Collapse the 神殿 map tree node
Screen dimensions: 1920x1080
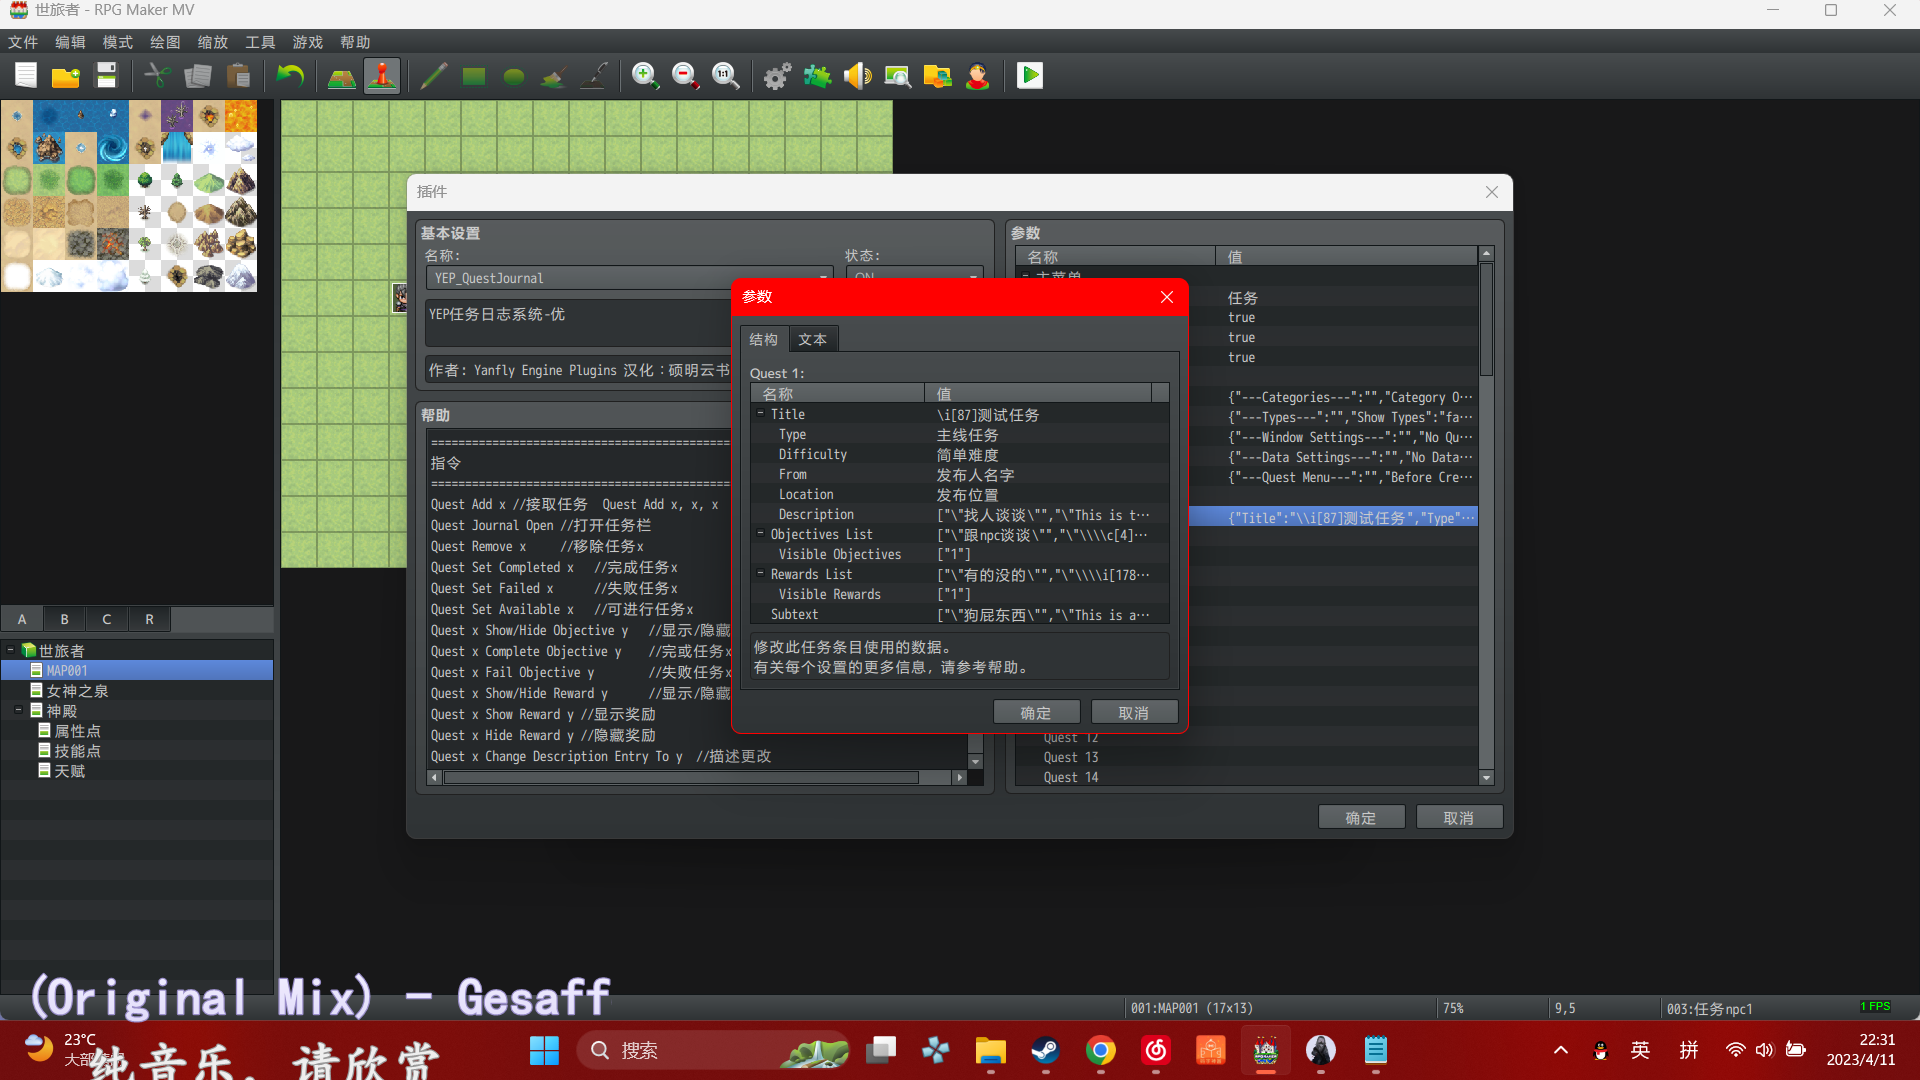[x=18, y=710]
